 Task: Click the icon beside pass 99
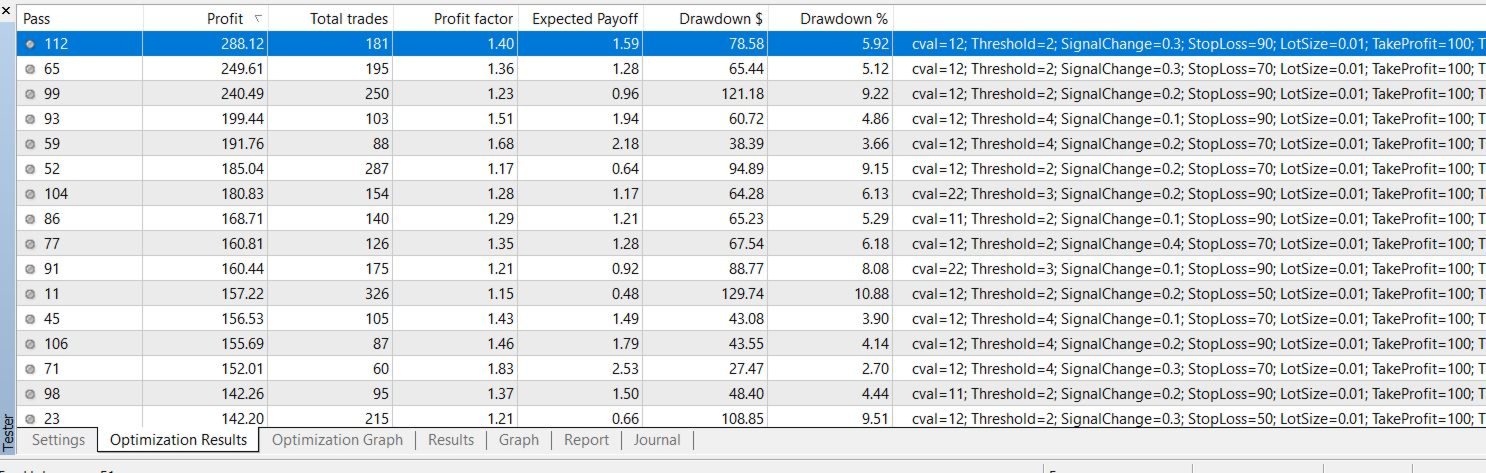coord(31,94)
